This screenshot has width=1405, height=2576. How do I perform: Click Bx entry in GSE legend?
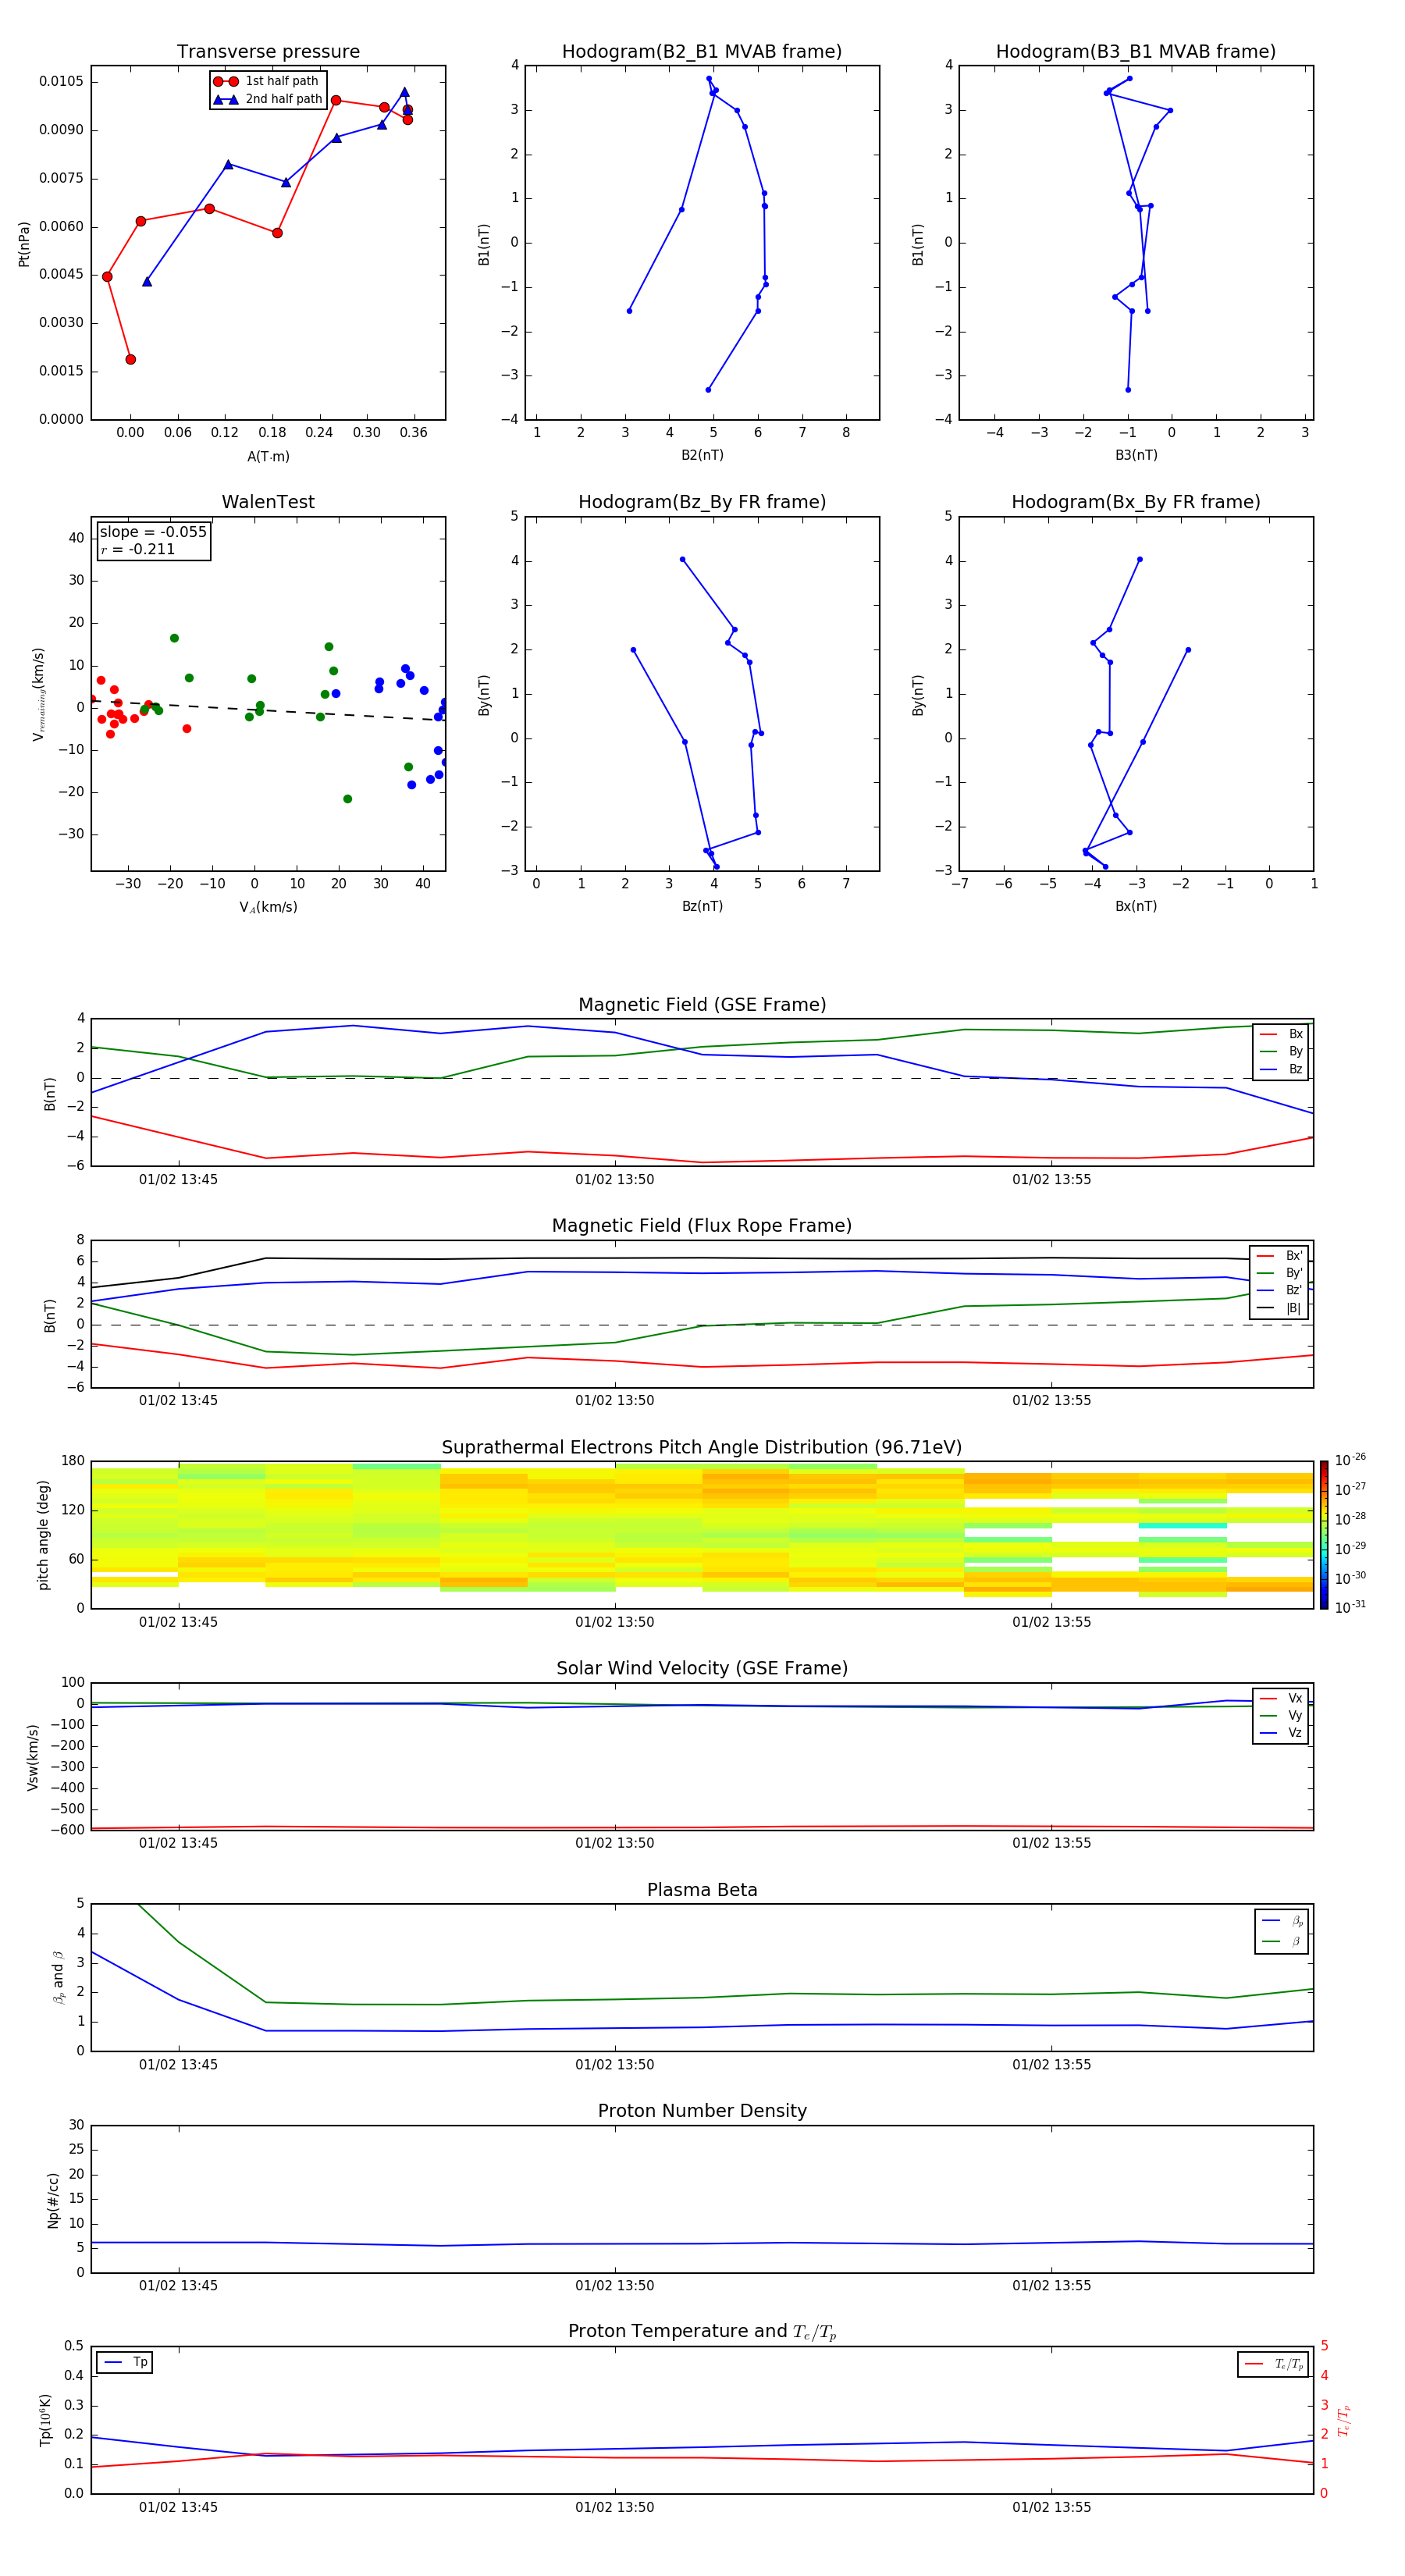[x=1281, y=1034]
